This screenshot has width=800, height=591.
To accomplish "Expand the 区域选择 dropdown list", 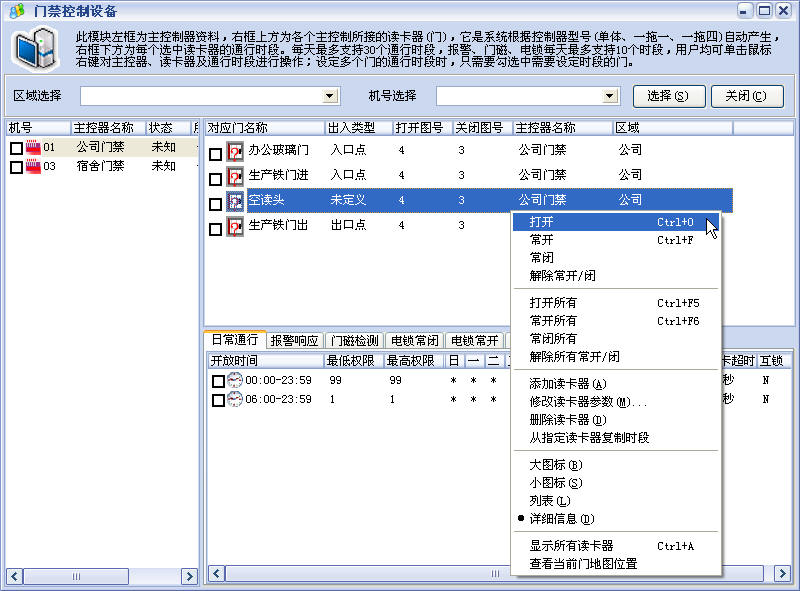I will 330,96.
